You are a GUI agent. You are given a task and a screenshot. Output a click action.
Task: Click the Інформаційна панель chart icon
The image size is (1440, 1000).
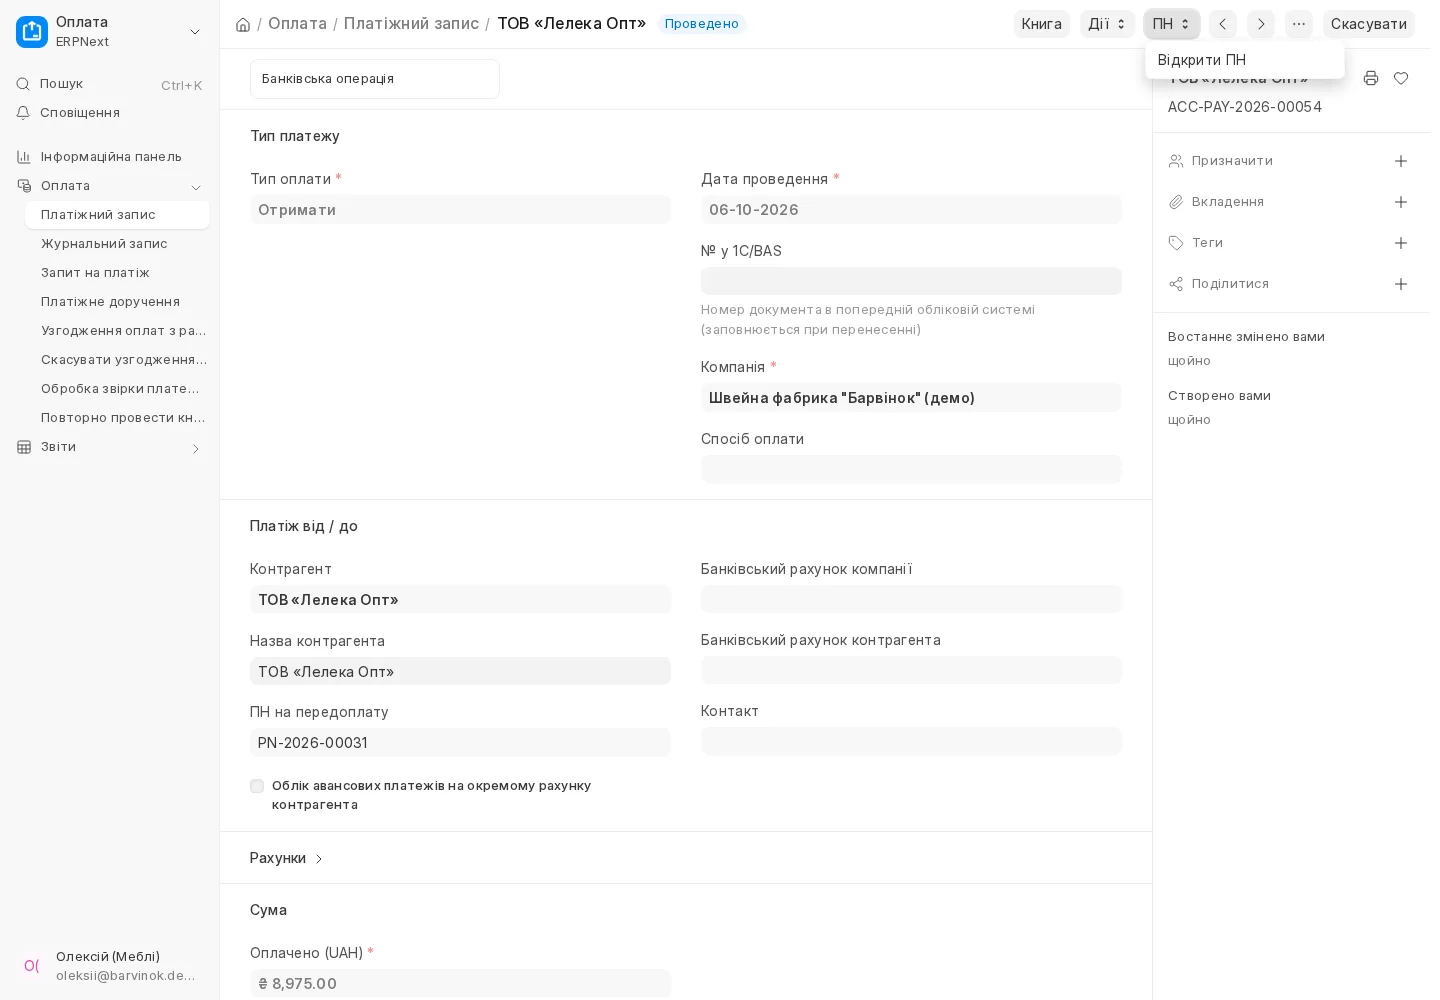[24, 157]
